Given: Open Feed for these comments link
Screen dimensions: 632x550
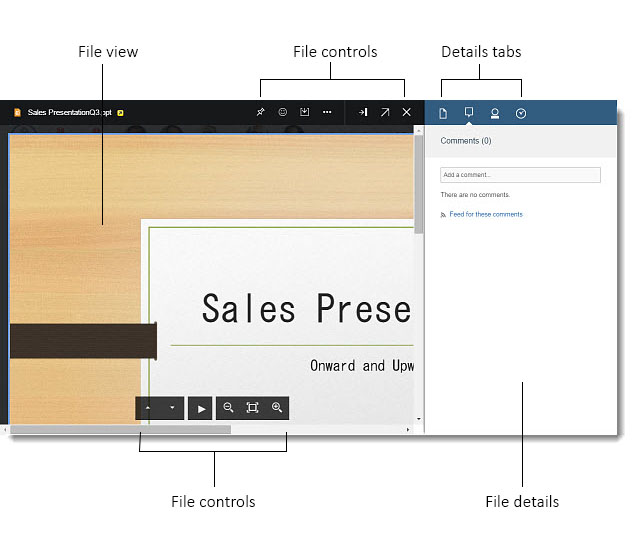Looking at the screenshot, I should tap(486, 214).
